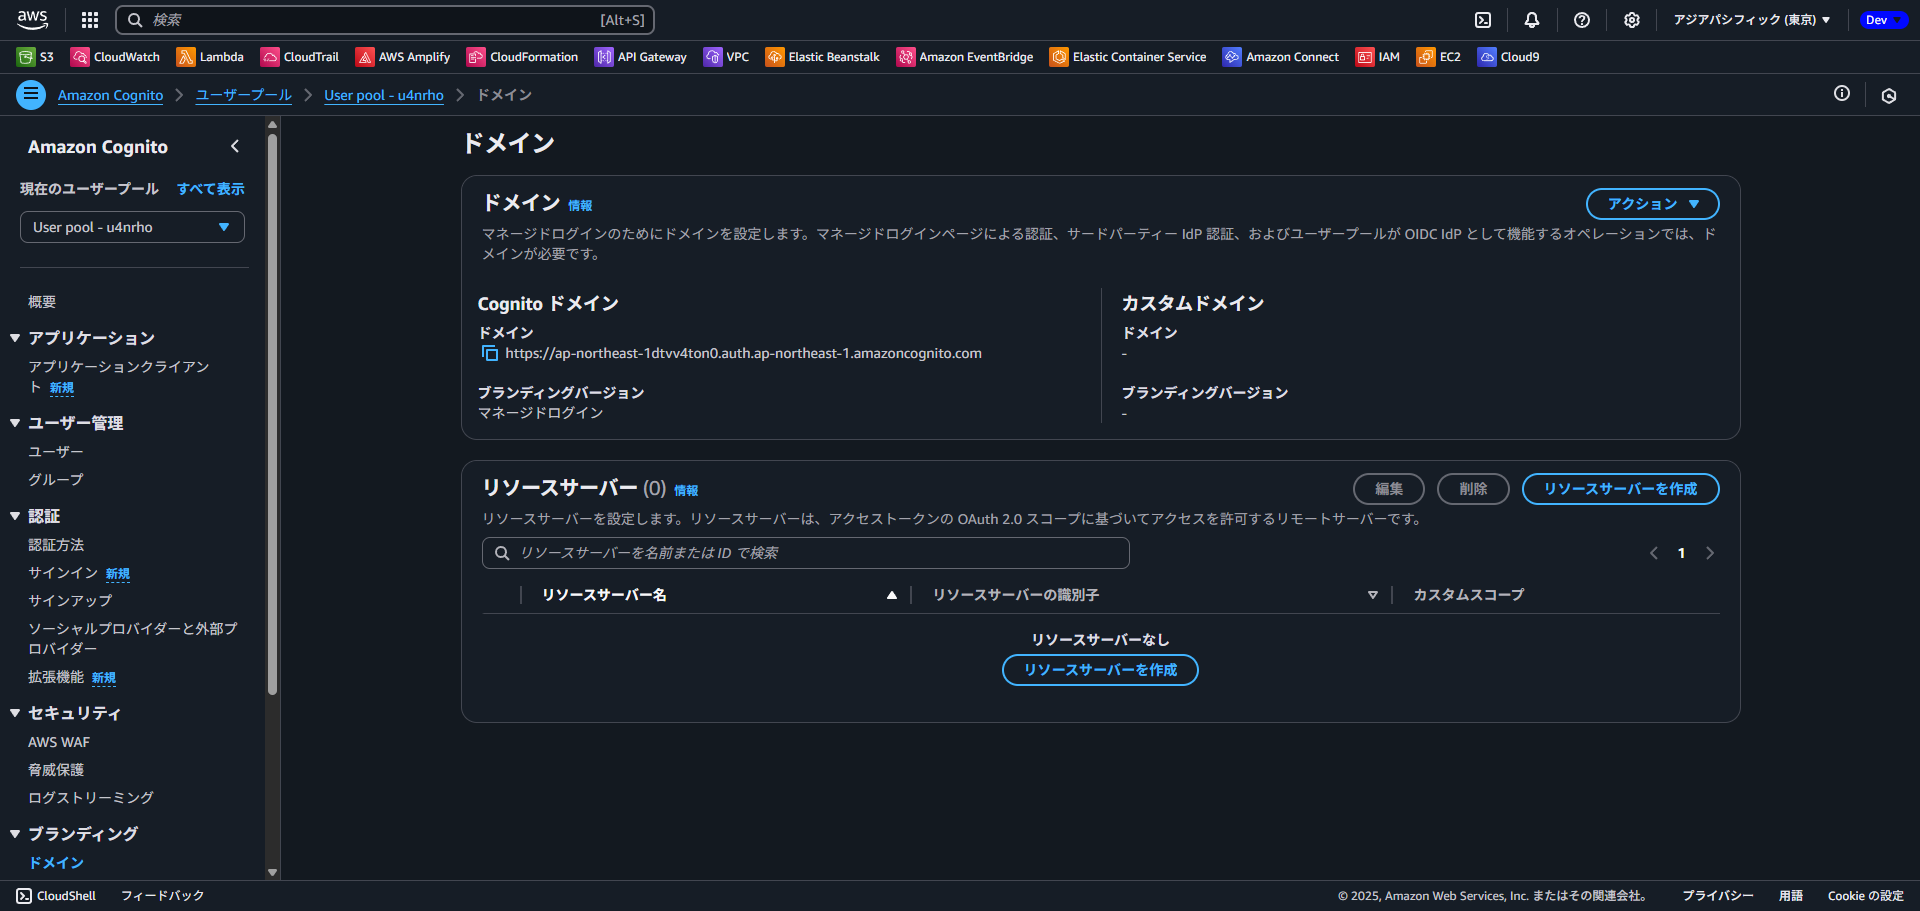Focus the resource server search field
The height and width of the screenshot is (911, 1920).
[x=806, y=553]
